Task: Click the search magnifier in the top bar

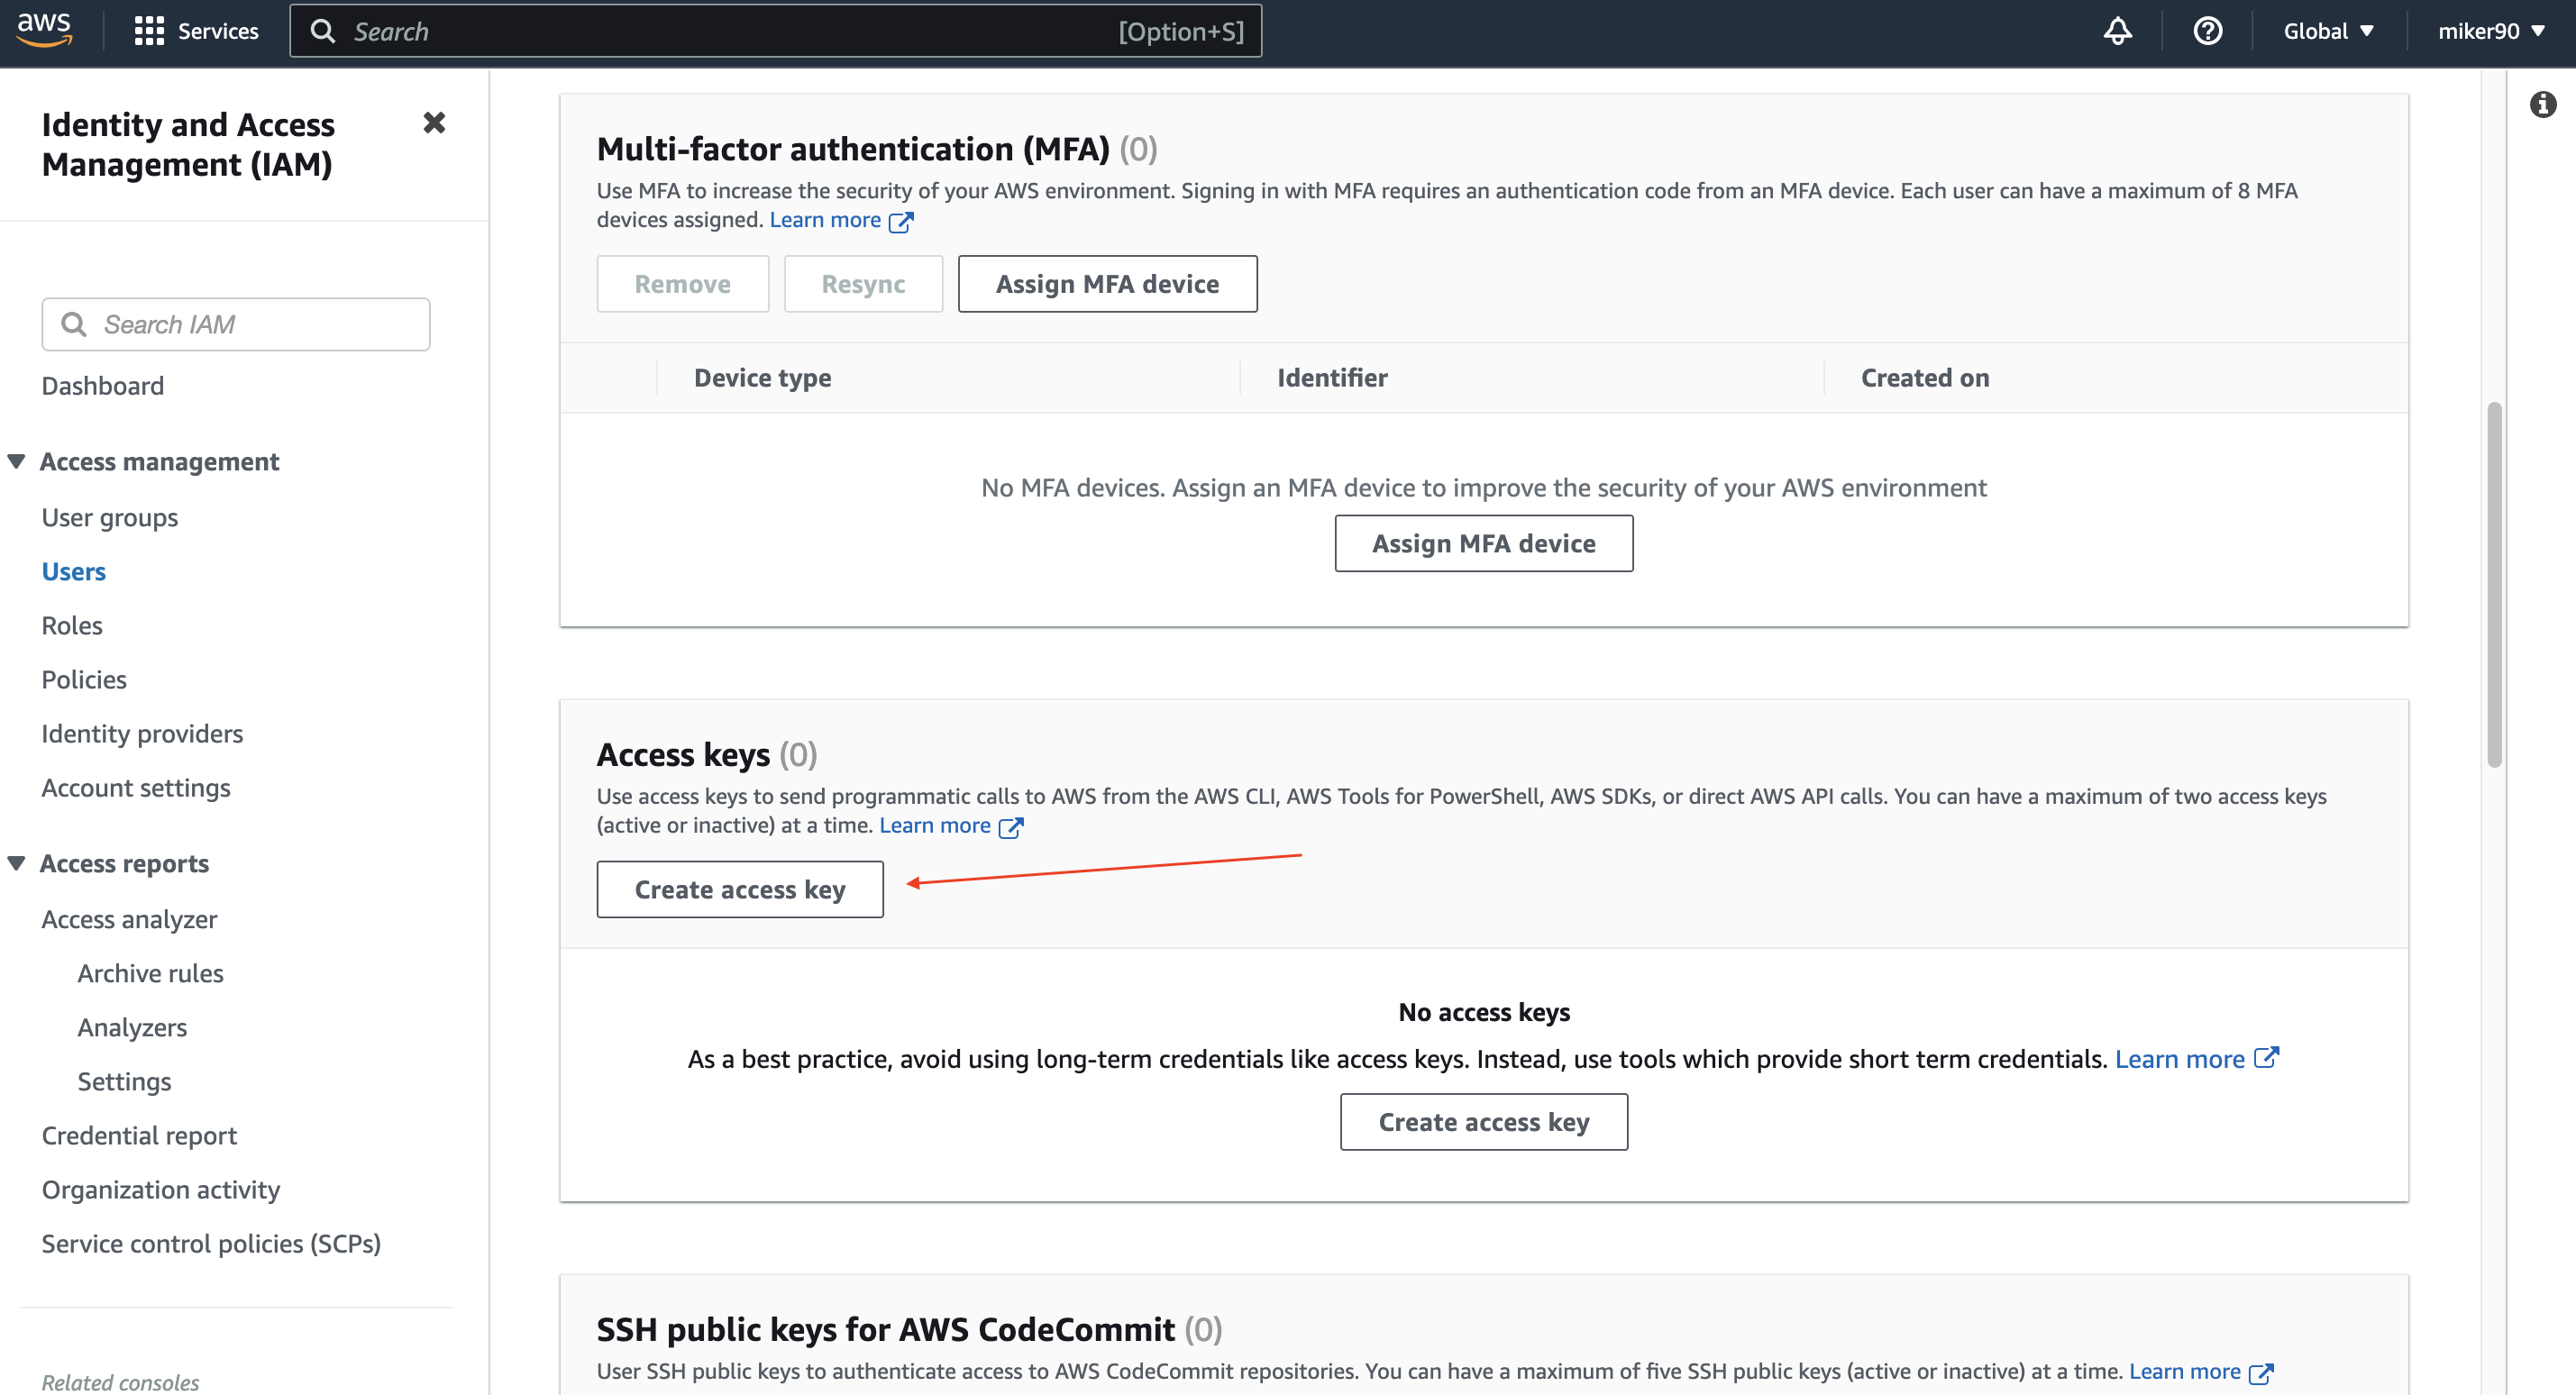Action: coord(322,31)
